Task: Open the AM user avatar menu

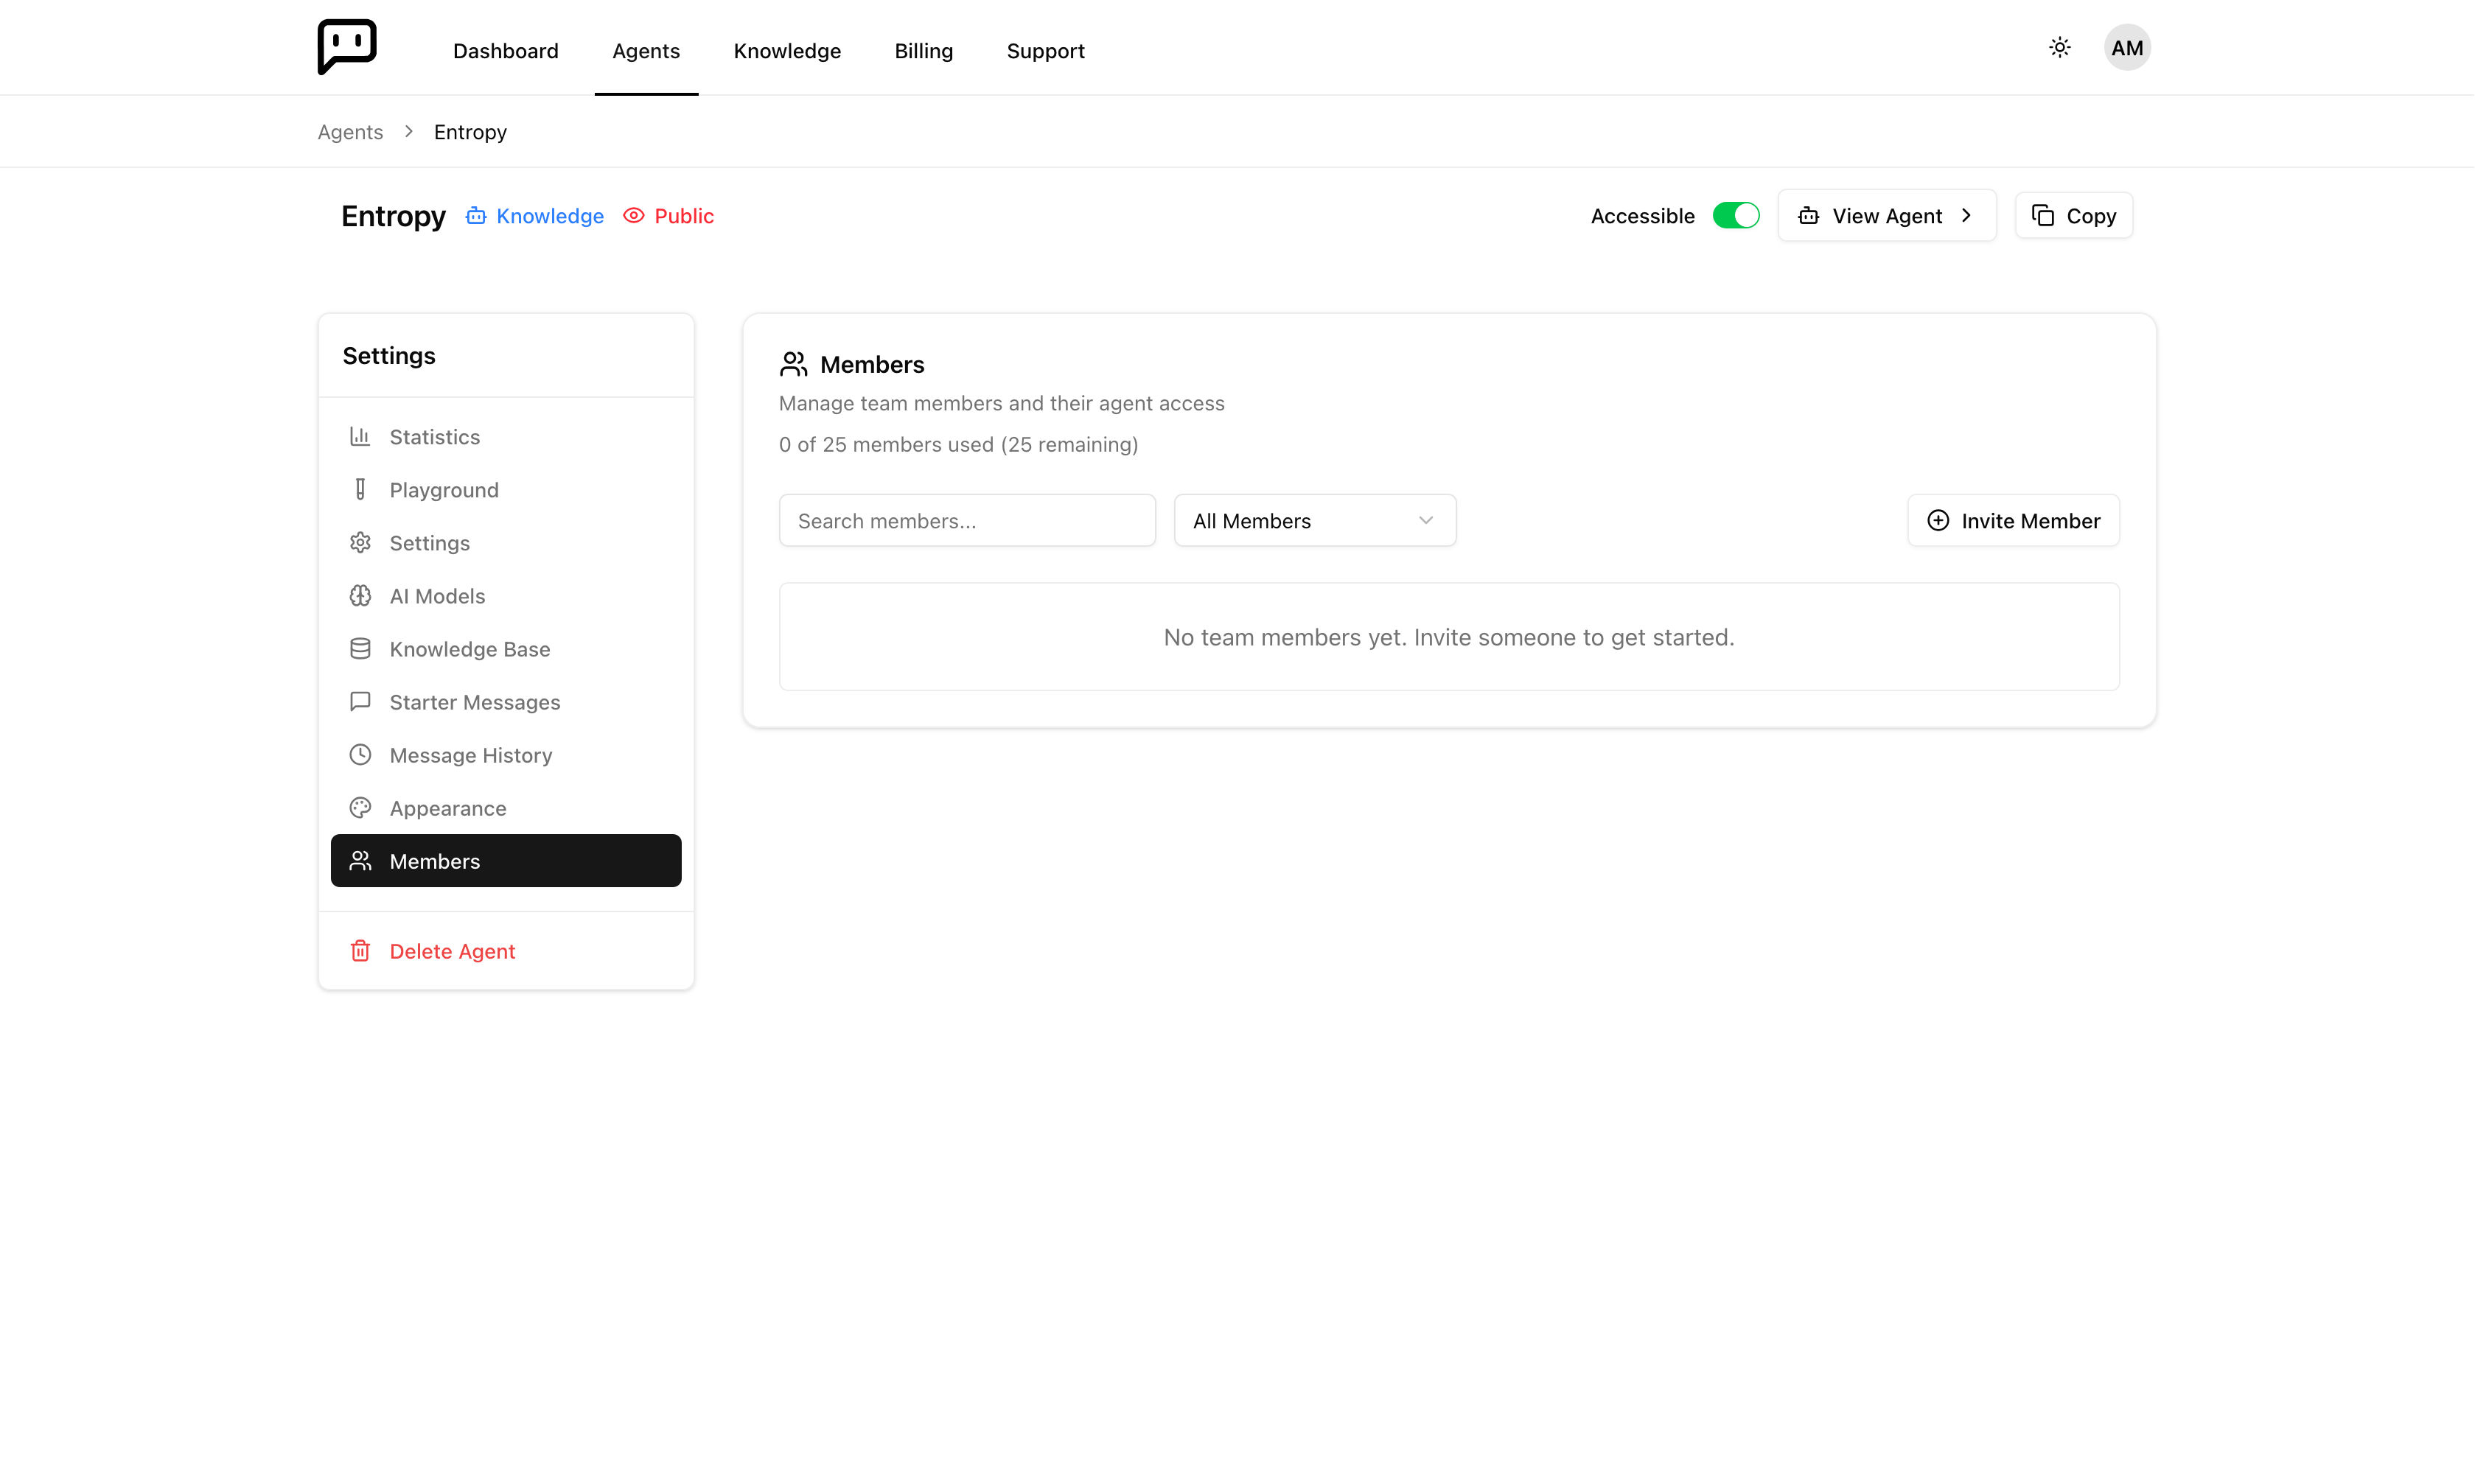Action: pyautogui.click(x=2127, y=47)
